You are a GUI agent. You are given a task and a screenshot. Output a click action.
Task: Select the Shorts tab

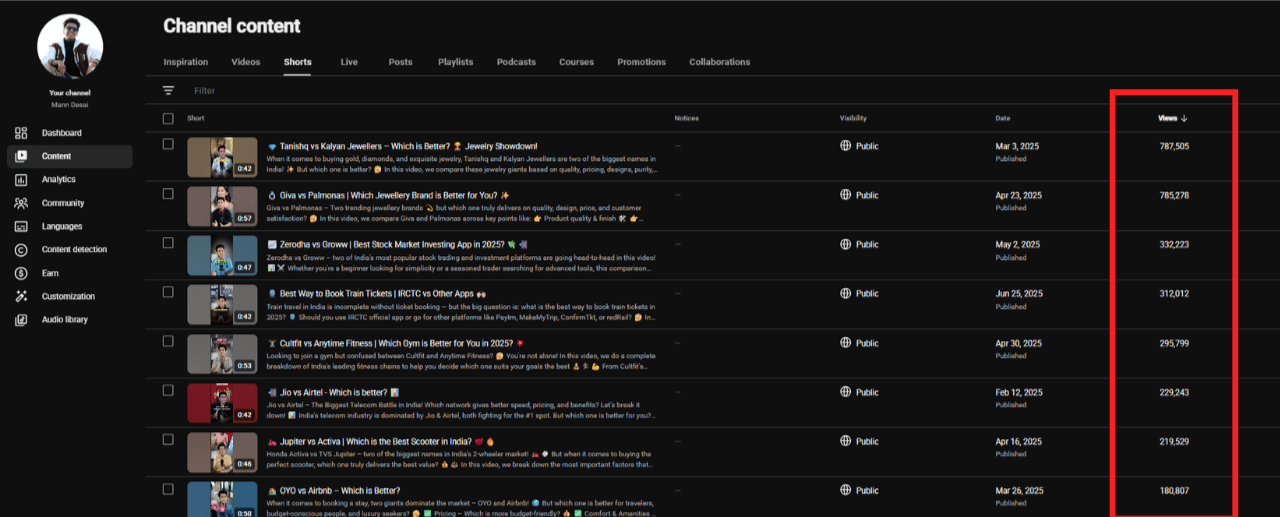point(297,62)
